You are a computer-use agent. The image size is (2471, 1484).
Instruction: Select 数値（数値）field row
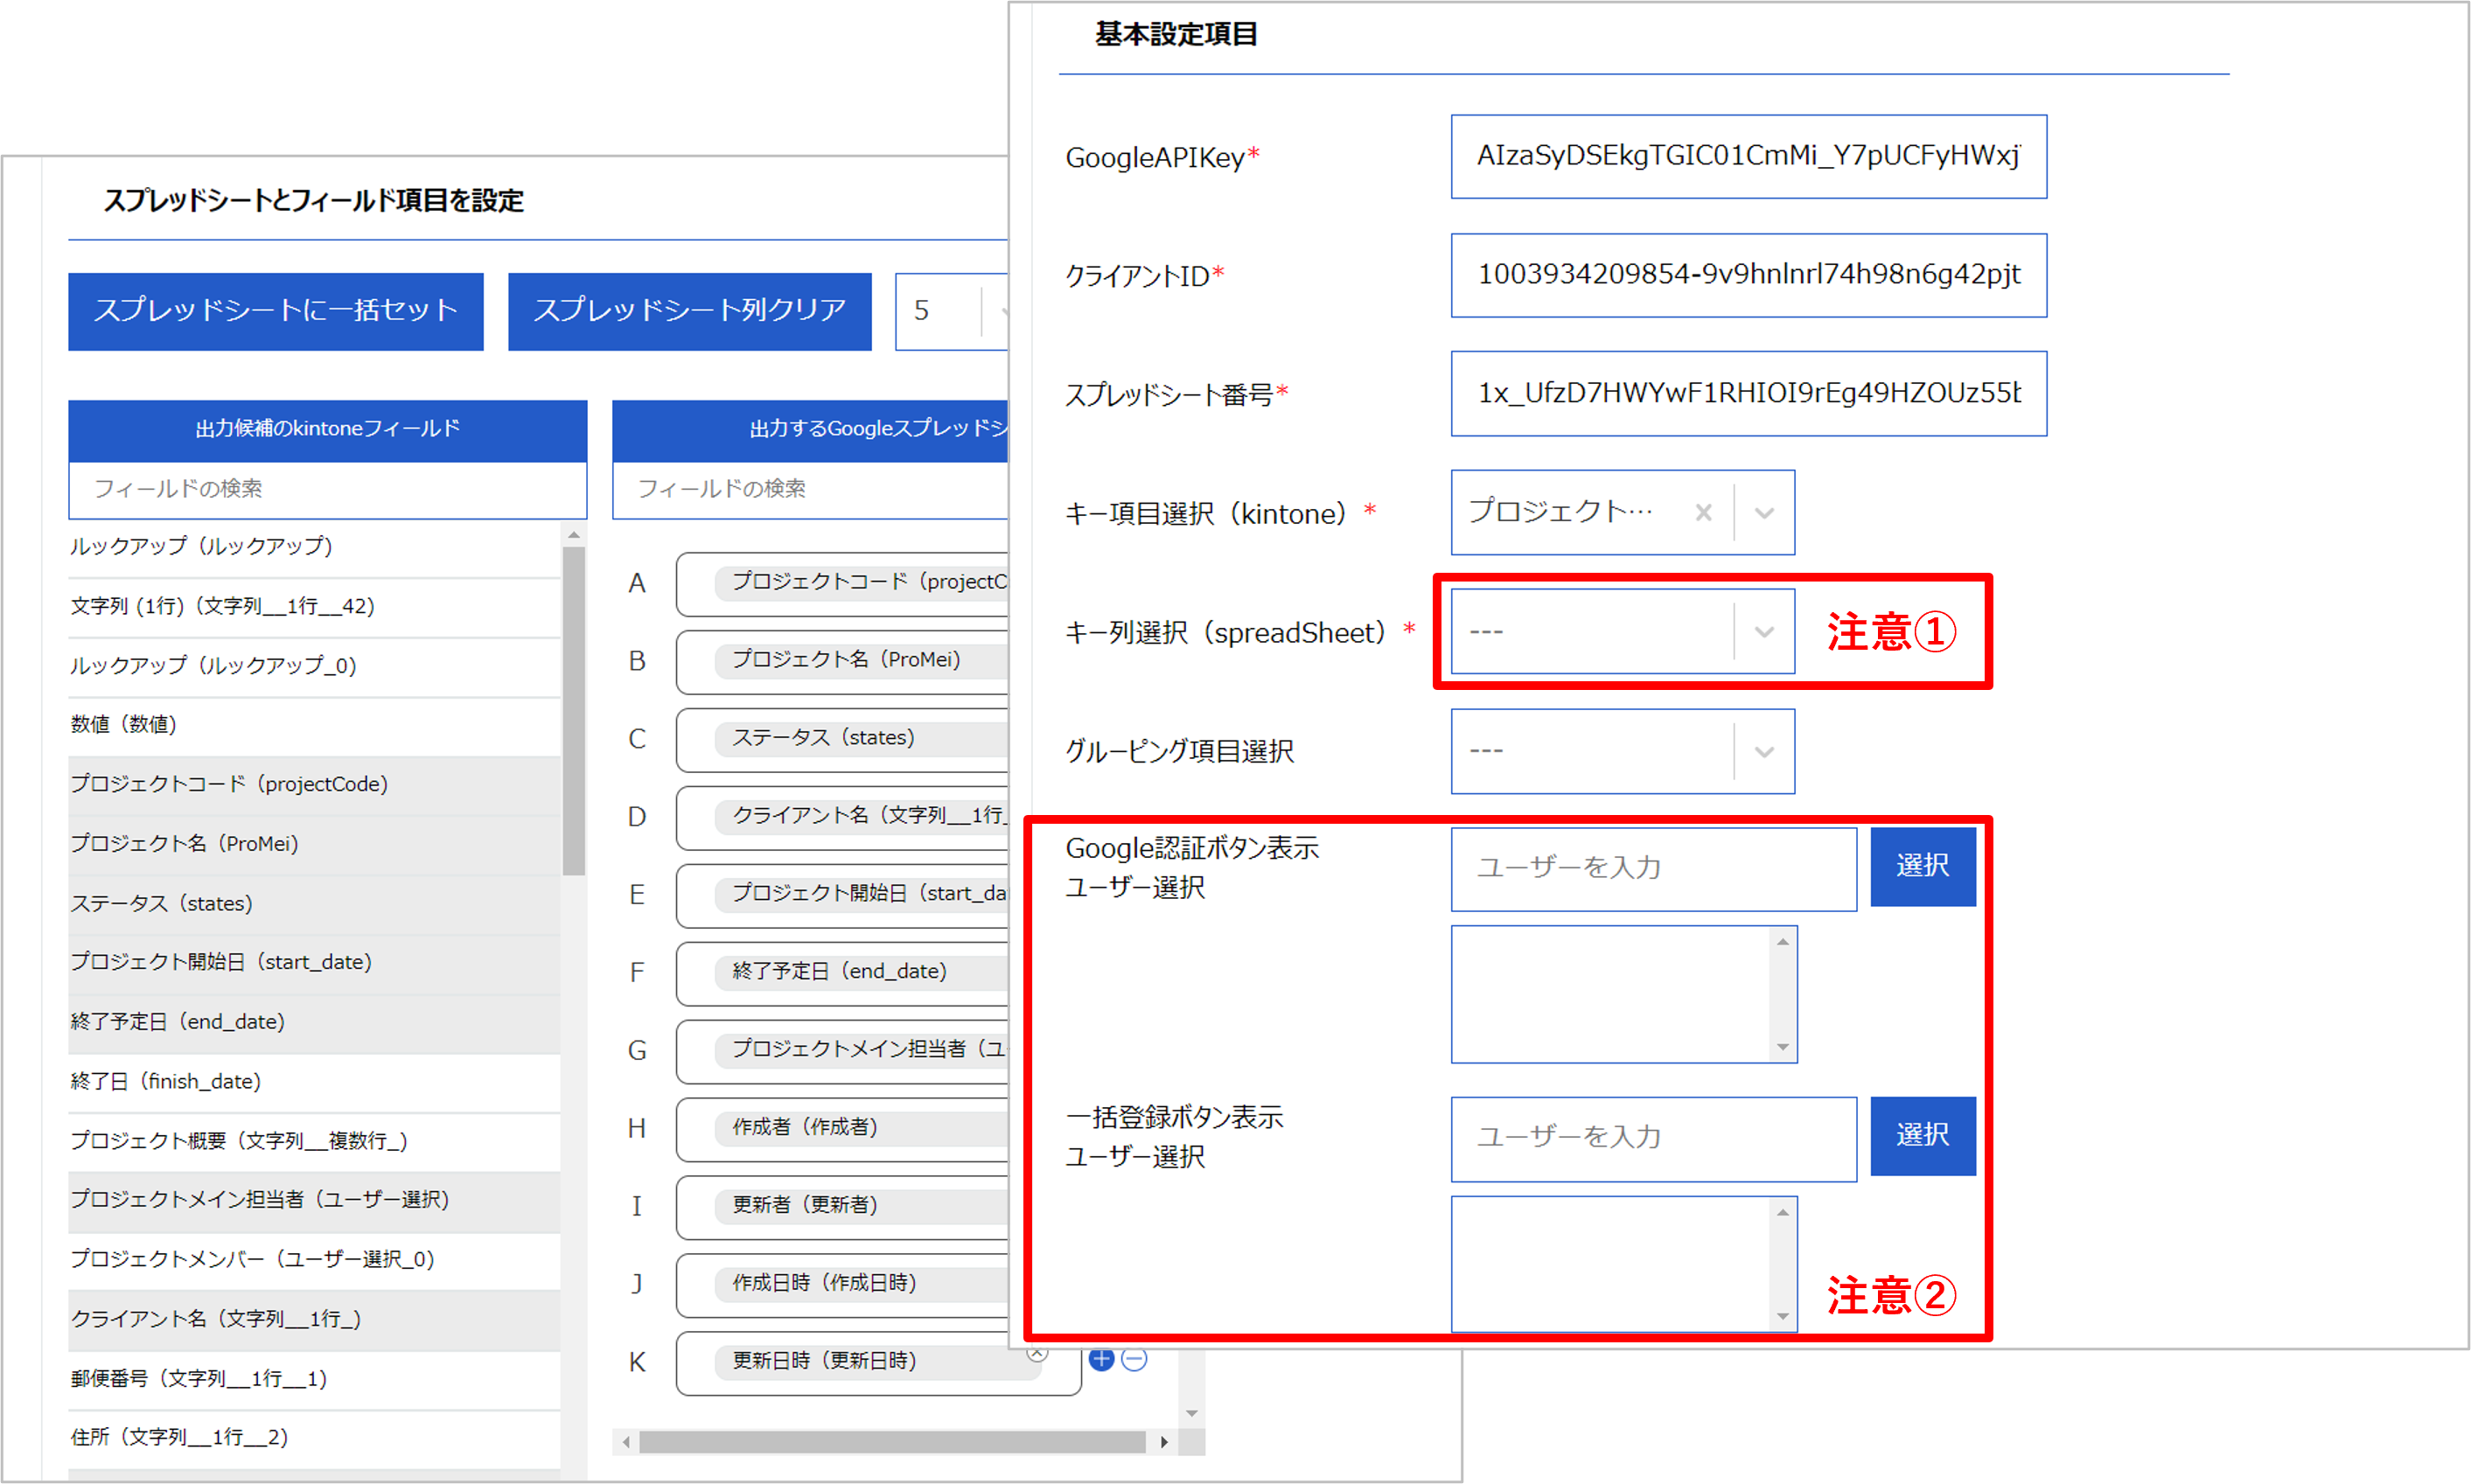point(314,725)
